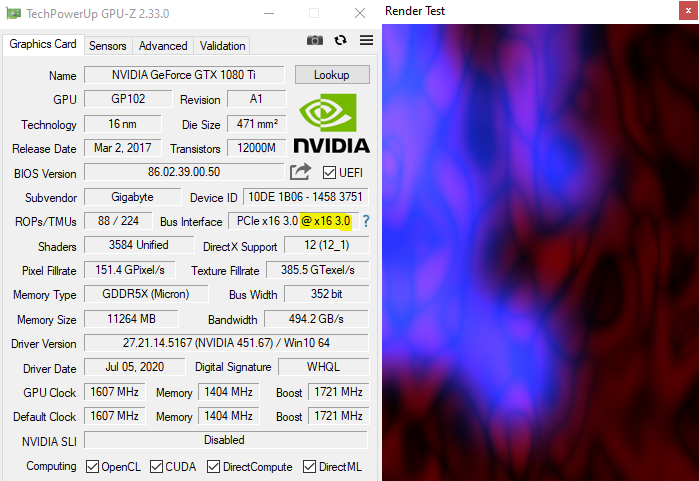This screenshot has width=699, height=481.
Task: Click the Shaders value 3584 Unified
Action: [139, 245]
